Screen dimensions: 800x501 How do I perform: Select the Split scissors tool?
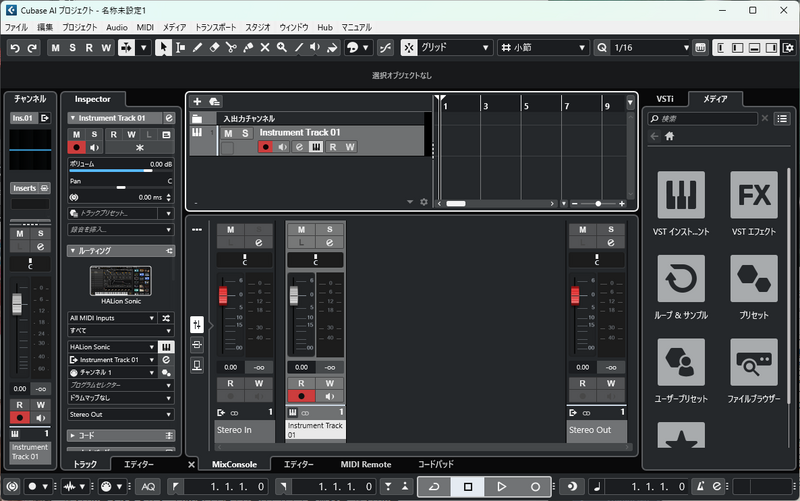231,47
